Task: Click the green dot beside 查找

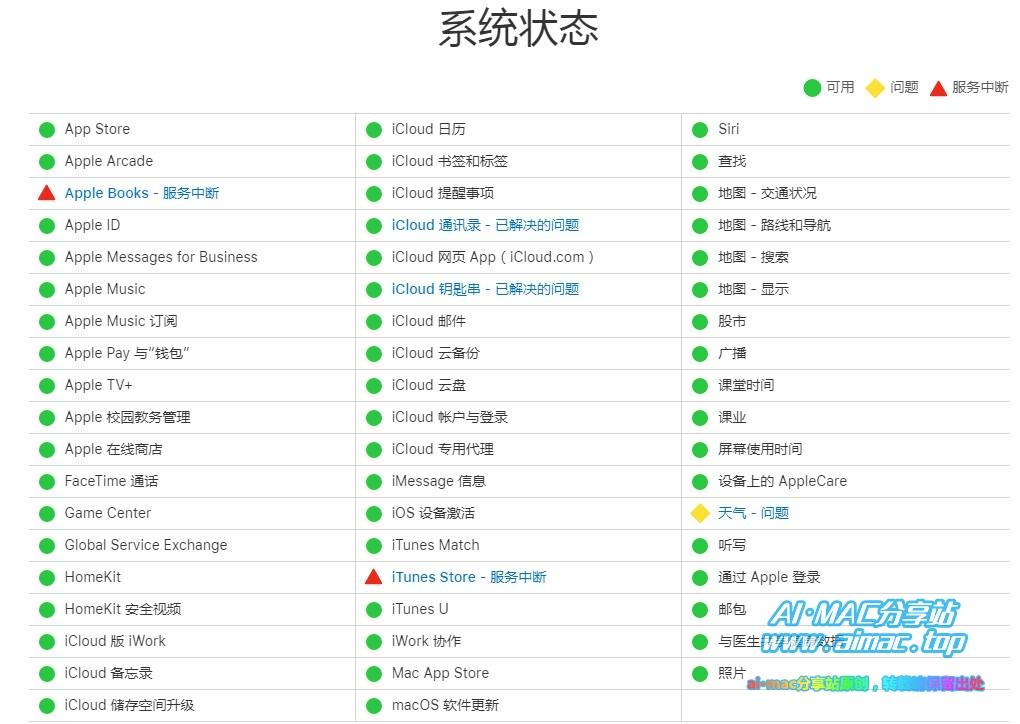Action: (700, 161)
